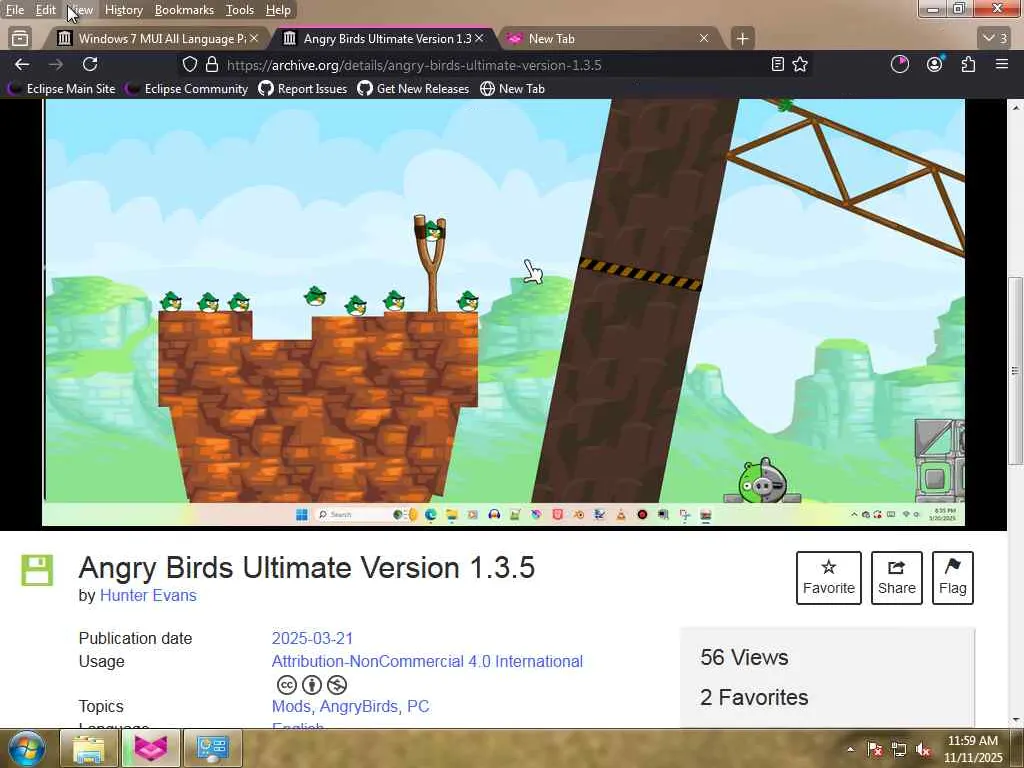
Task: Click the CC non-commercial icon
Action: (x=337, y=684)
